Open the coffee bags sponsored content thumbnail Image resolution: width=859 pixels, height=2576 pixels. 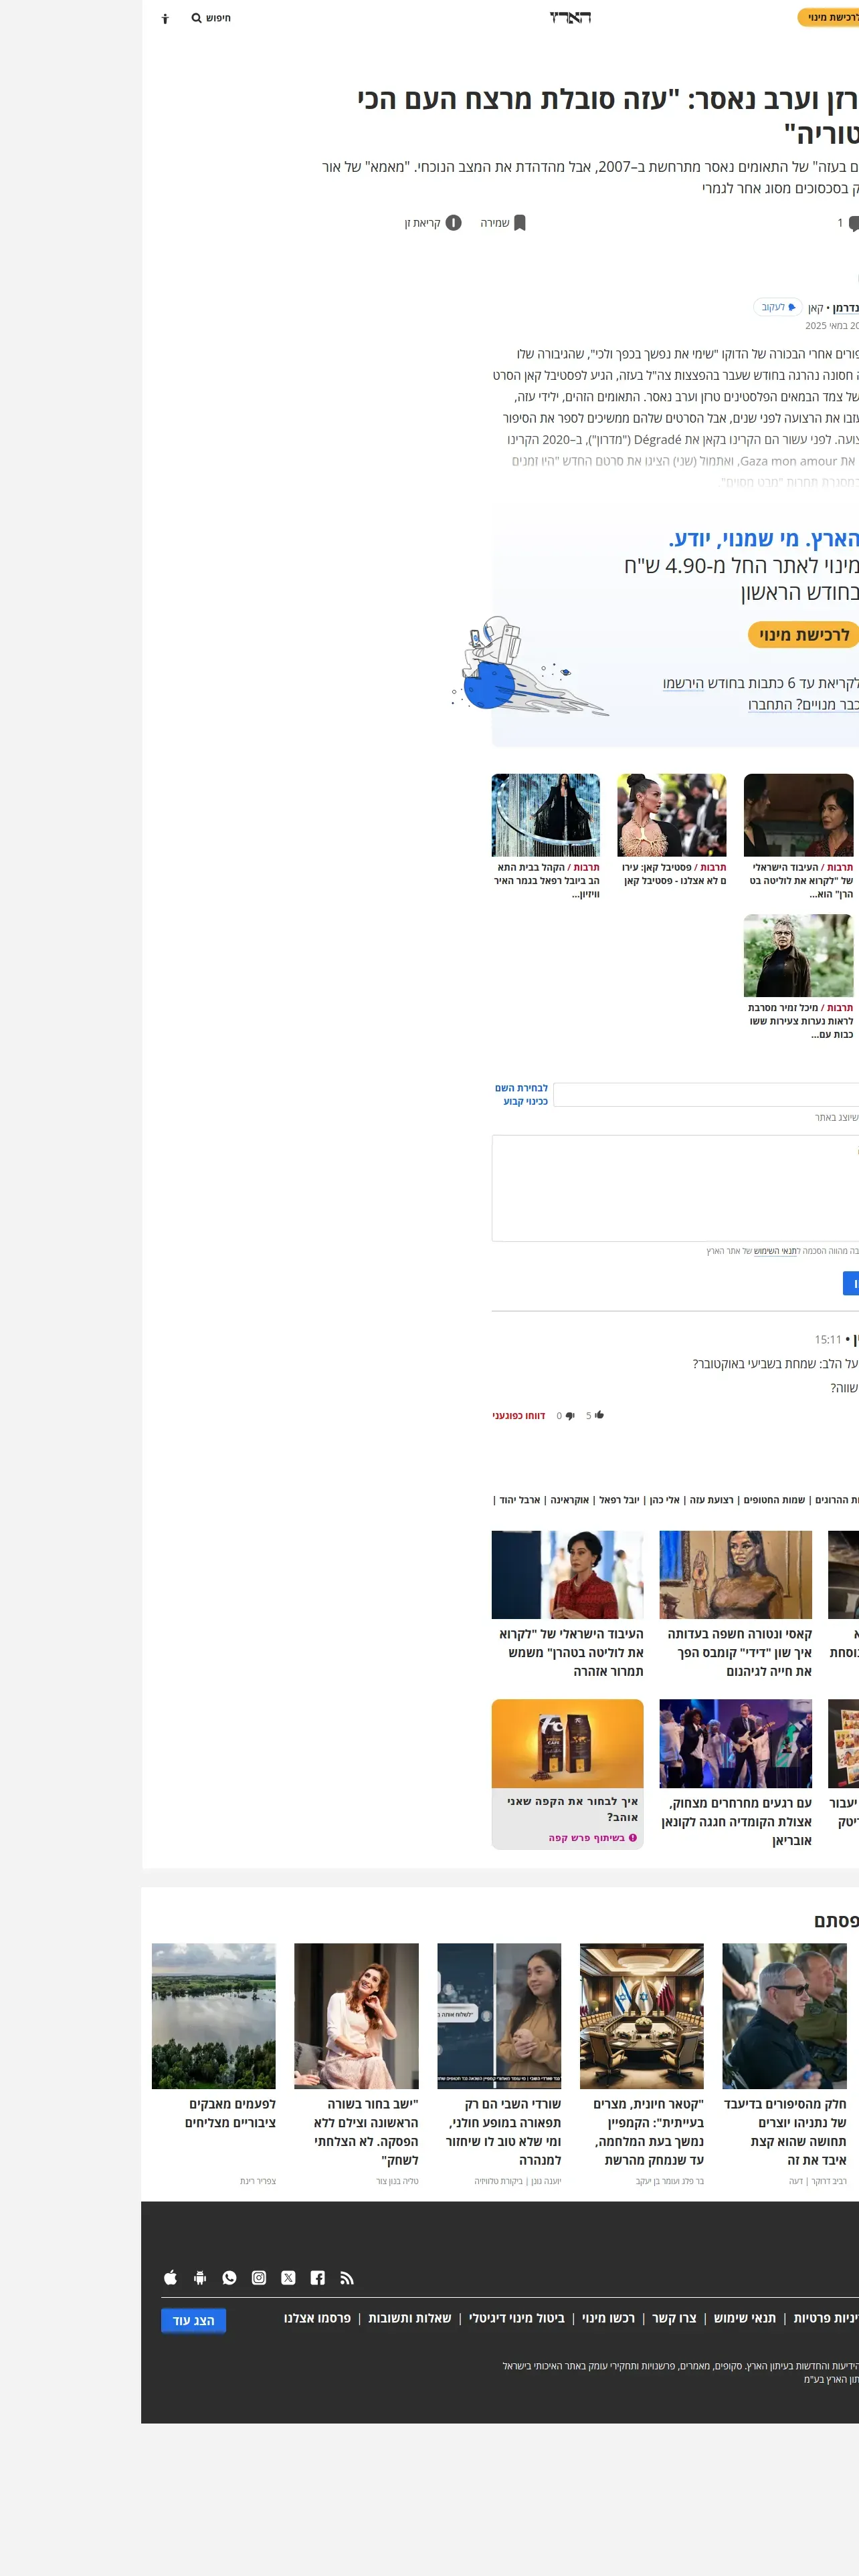(x=568, y=1743)
